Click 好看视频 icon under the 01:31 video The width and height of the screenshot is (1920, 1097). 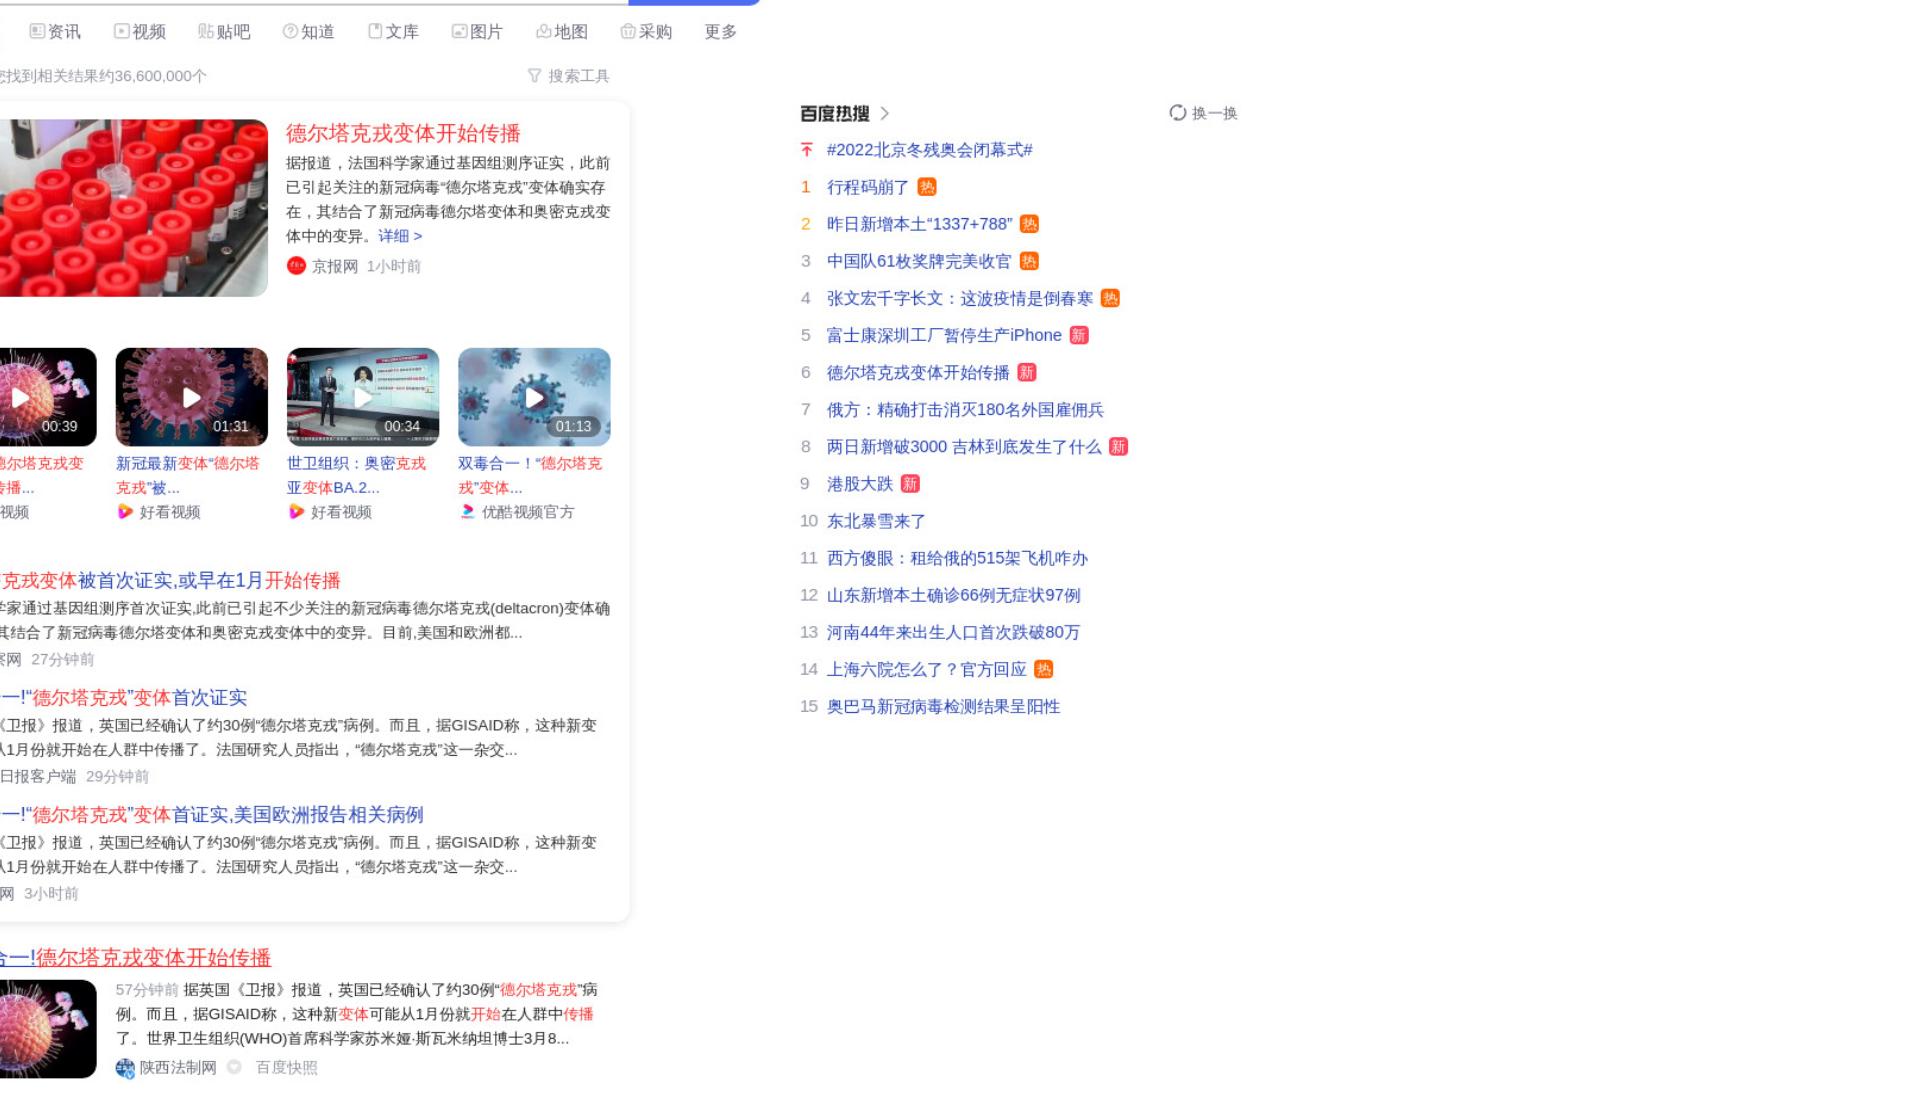pos(125,511)
